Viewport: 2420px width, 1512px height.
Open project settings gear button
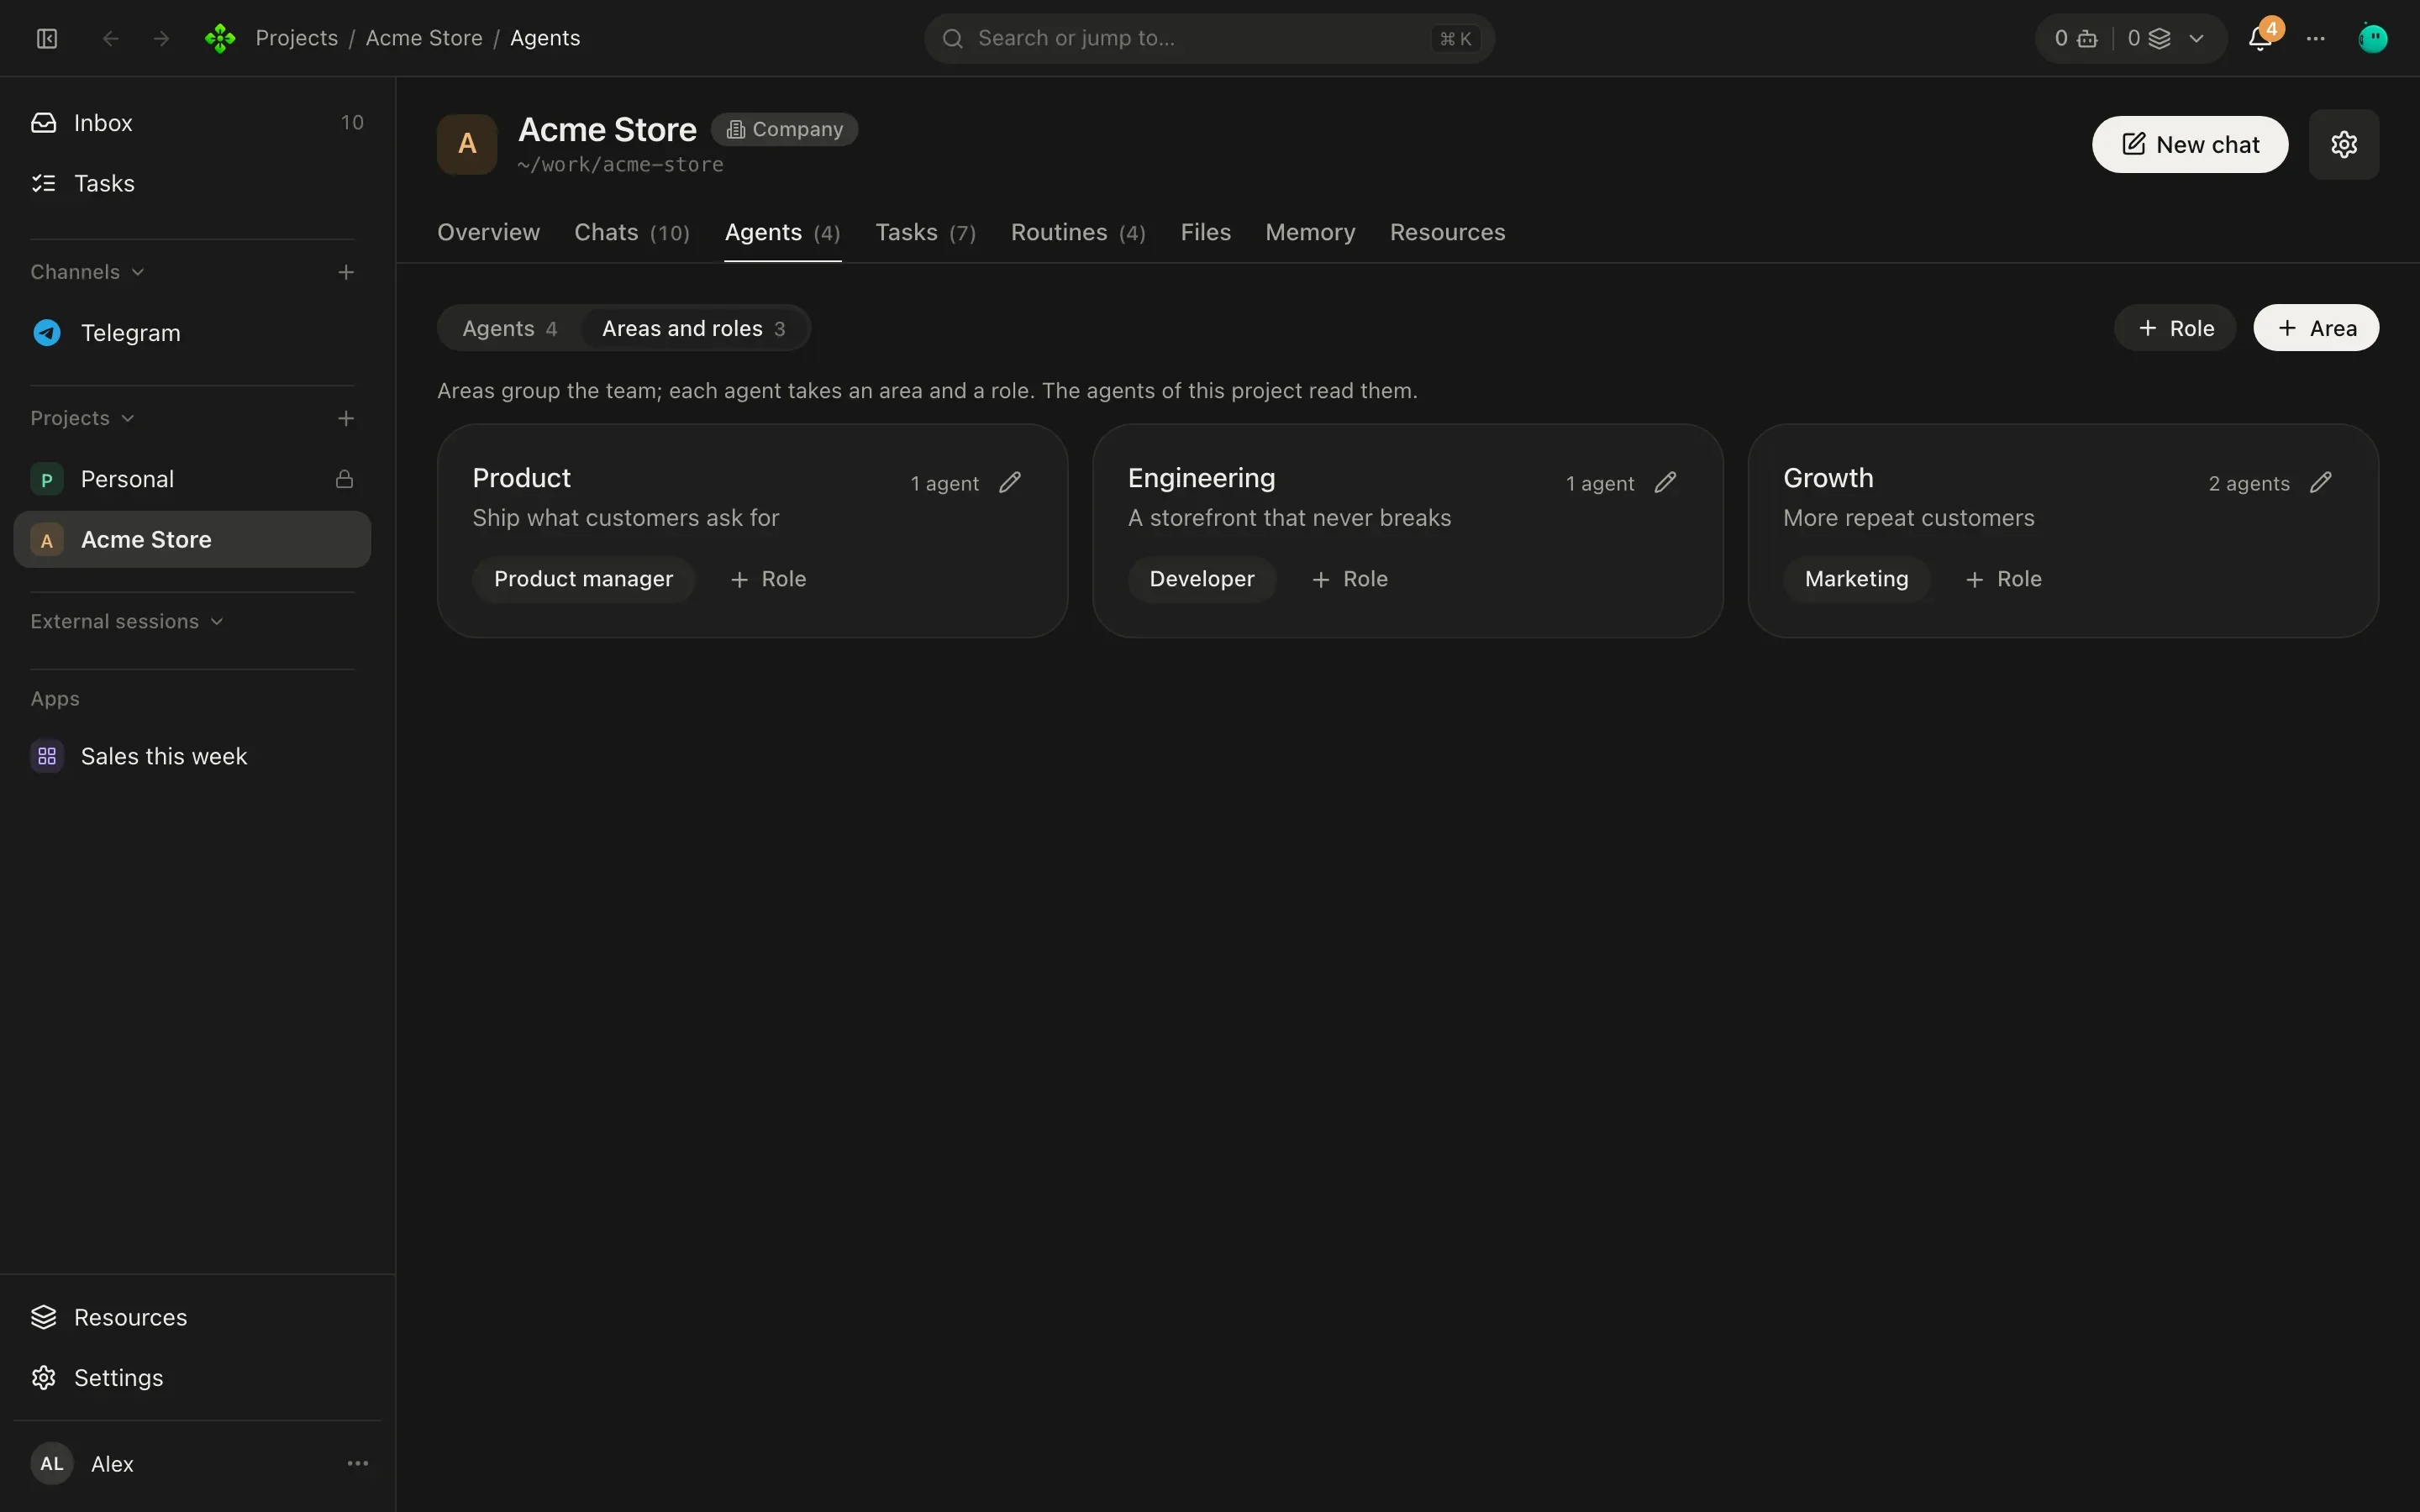2344,144
